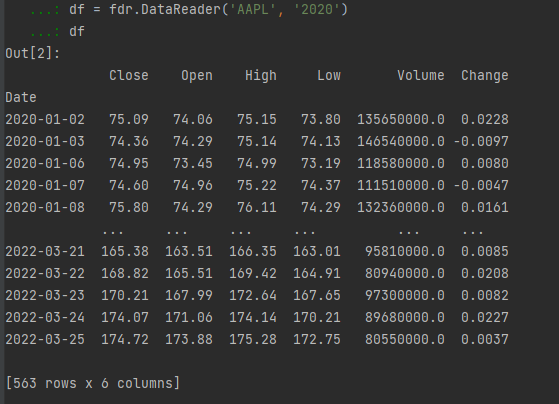Image resolution: width=559 pixels, height=404 pixels.
Task: Click the date 2020-01-06
Action: (x=45, y=163)
